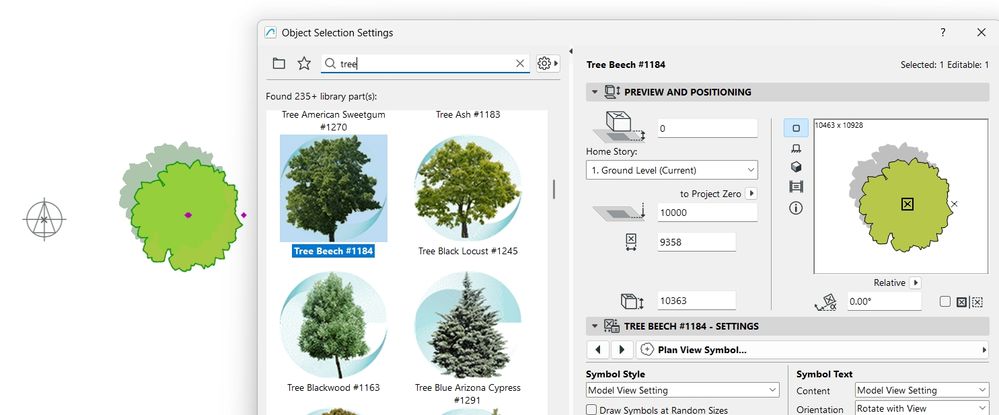Enable Draw Symbols at Random Sizes
999x415 pixels.
[591, 410]
